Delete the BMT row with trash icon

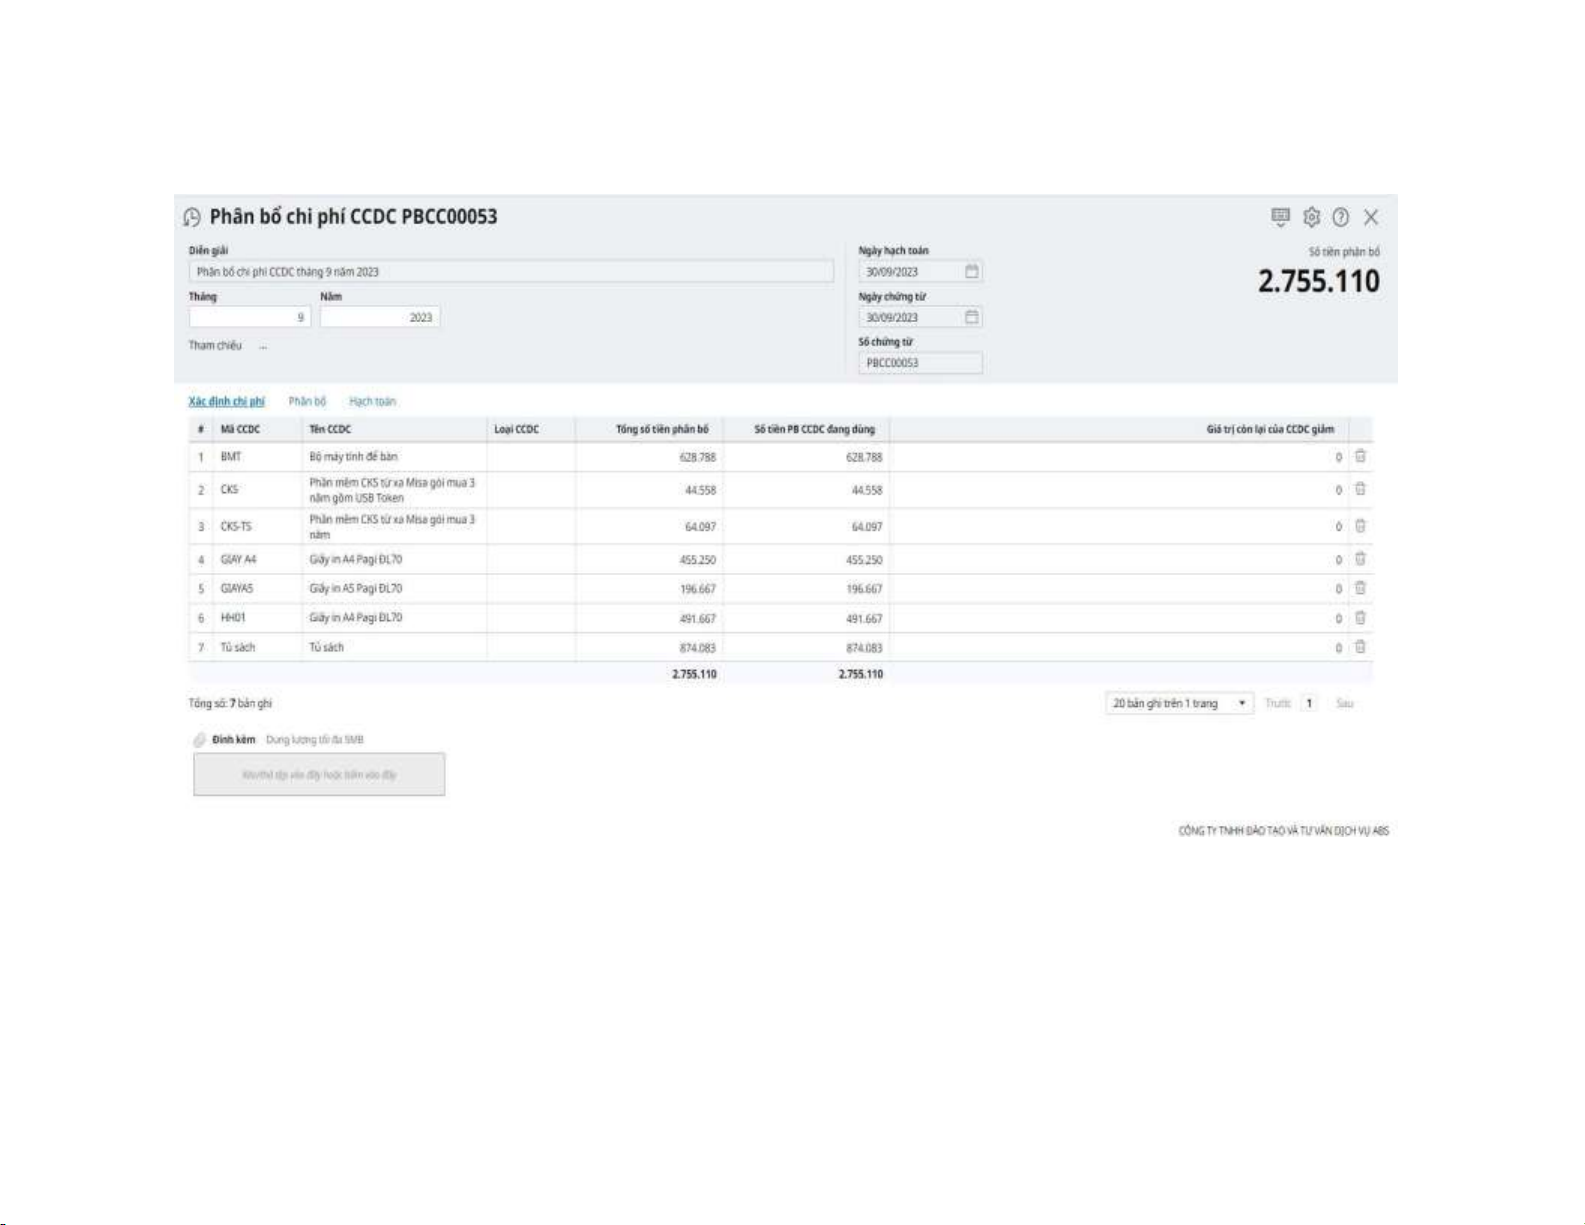[x=1360, y=456]
